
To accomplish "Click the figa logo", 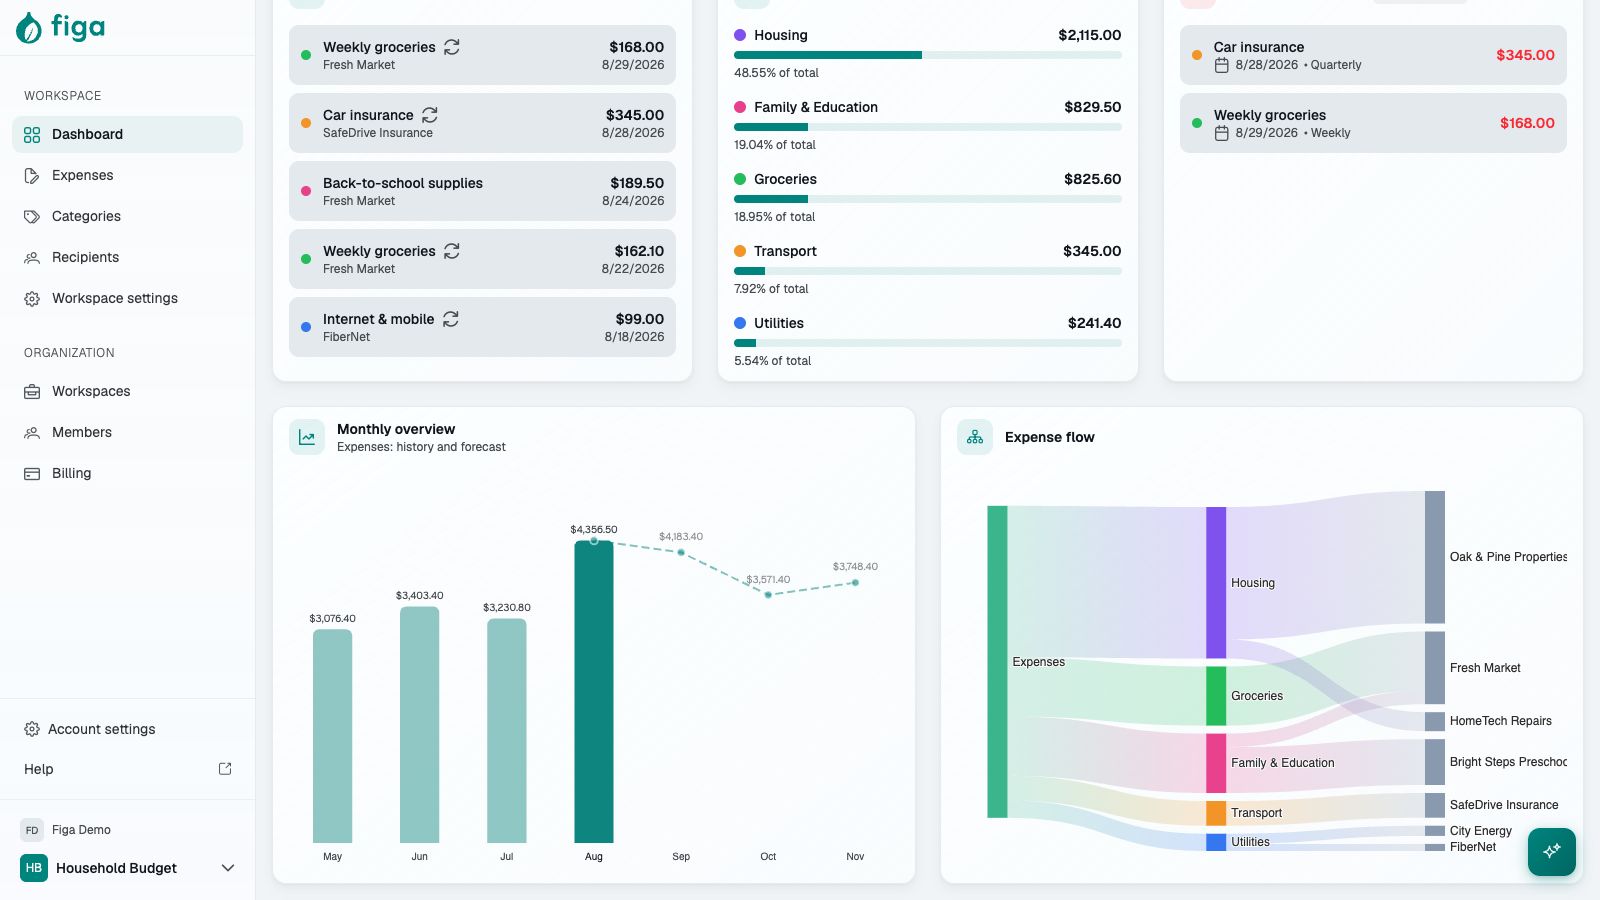I will [x=60, y=27].
